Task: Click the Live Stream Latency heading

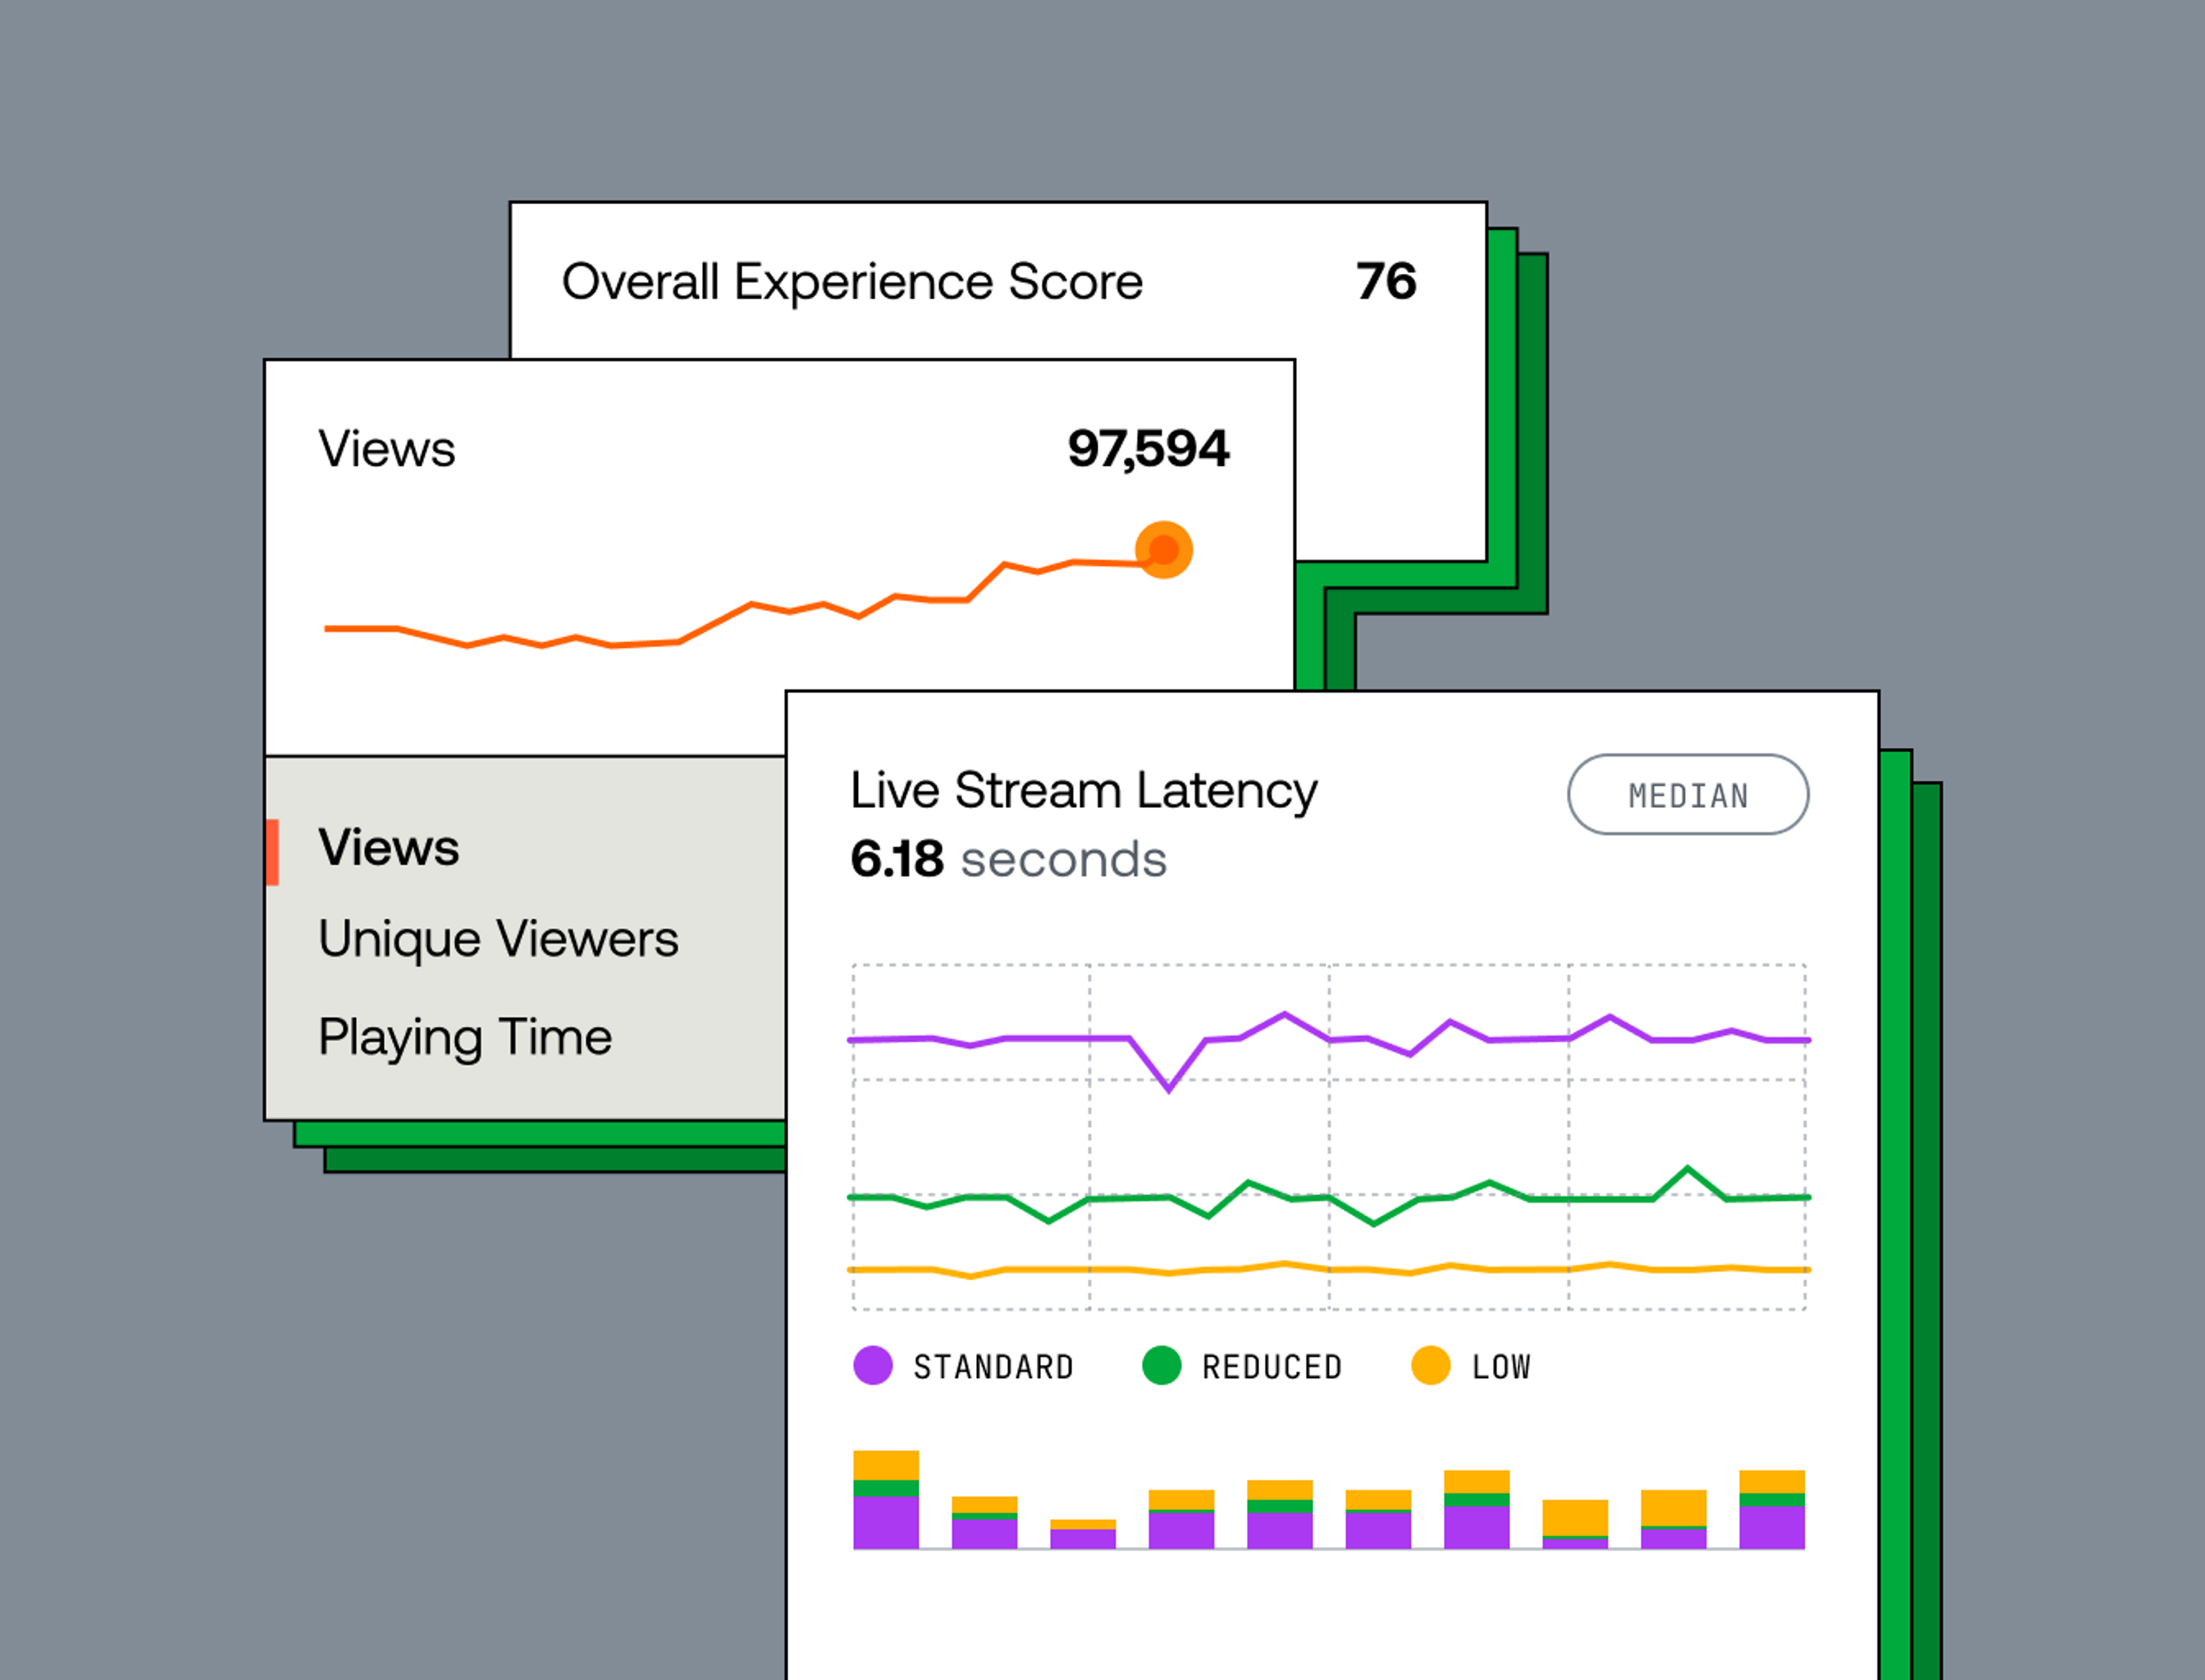Action: click(1083, 791)
